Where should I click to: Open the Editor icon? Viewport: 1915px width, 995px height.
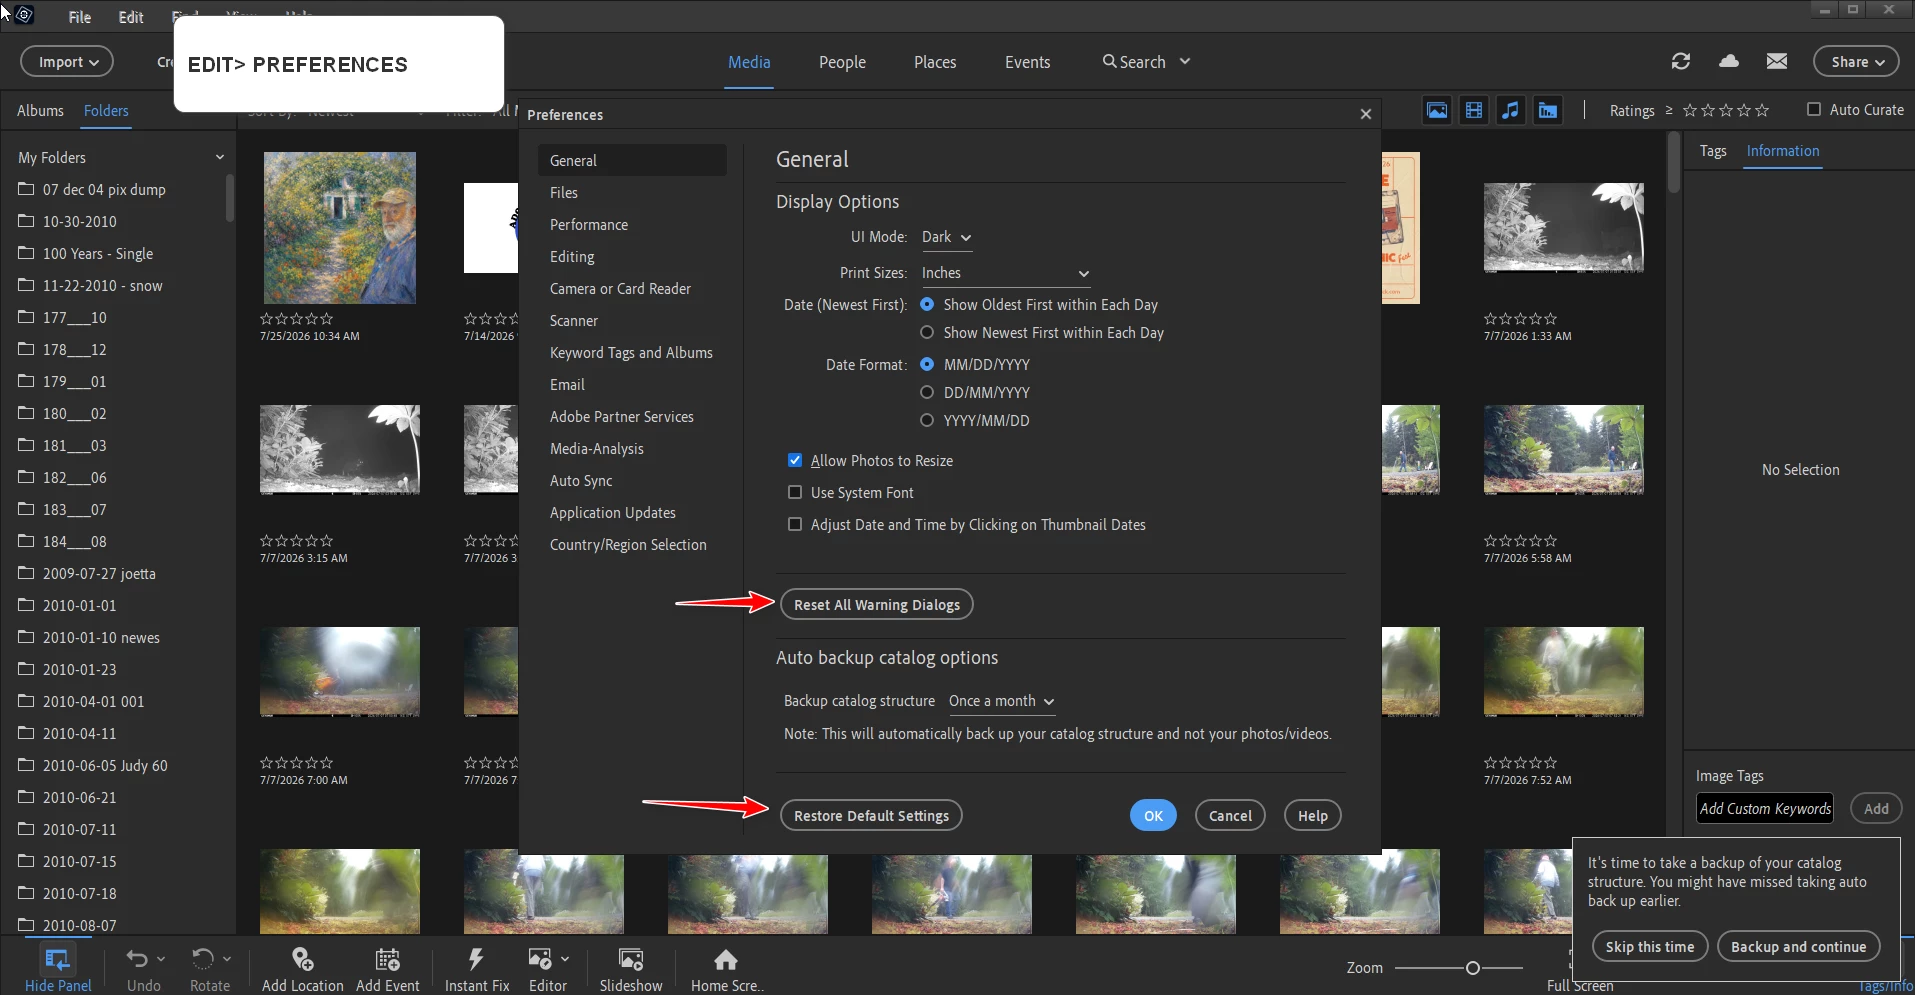540,959
